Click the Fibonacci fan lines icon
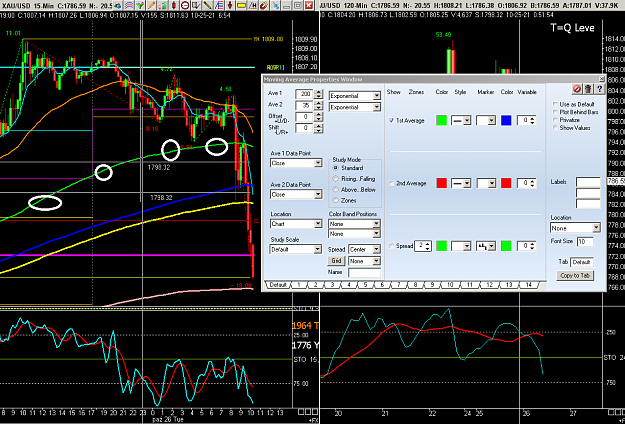Screen dimensions: 625x424 (x=219, y=6)
